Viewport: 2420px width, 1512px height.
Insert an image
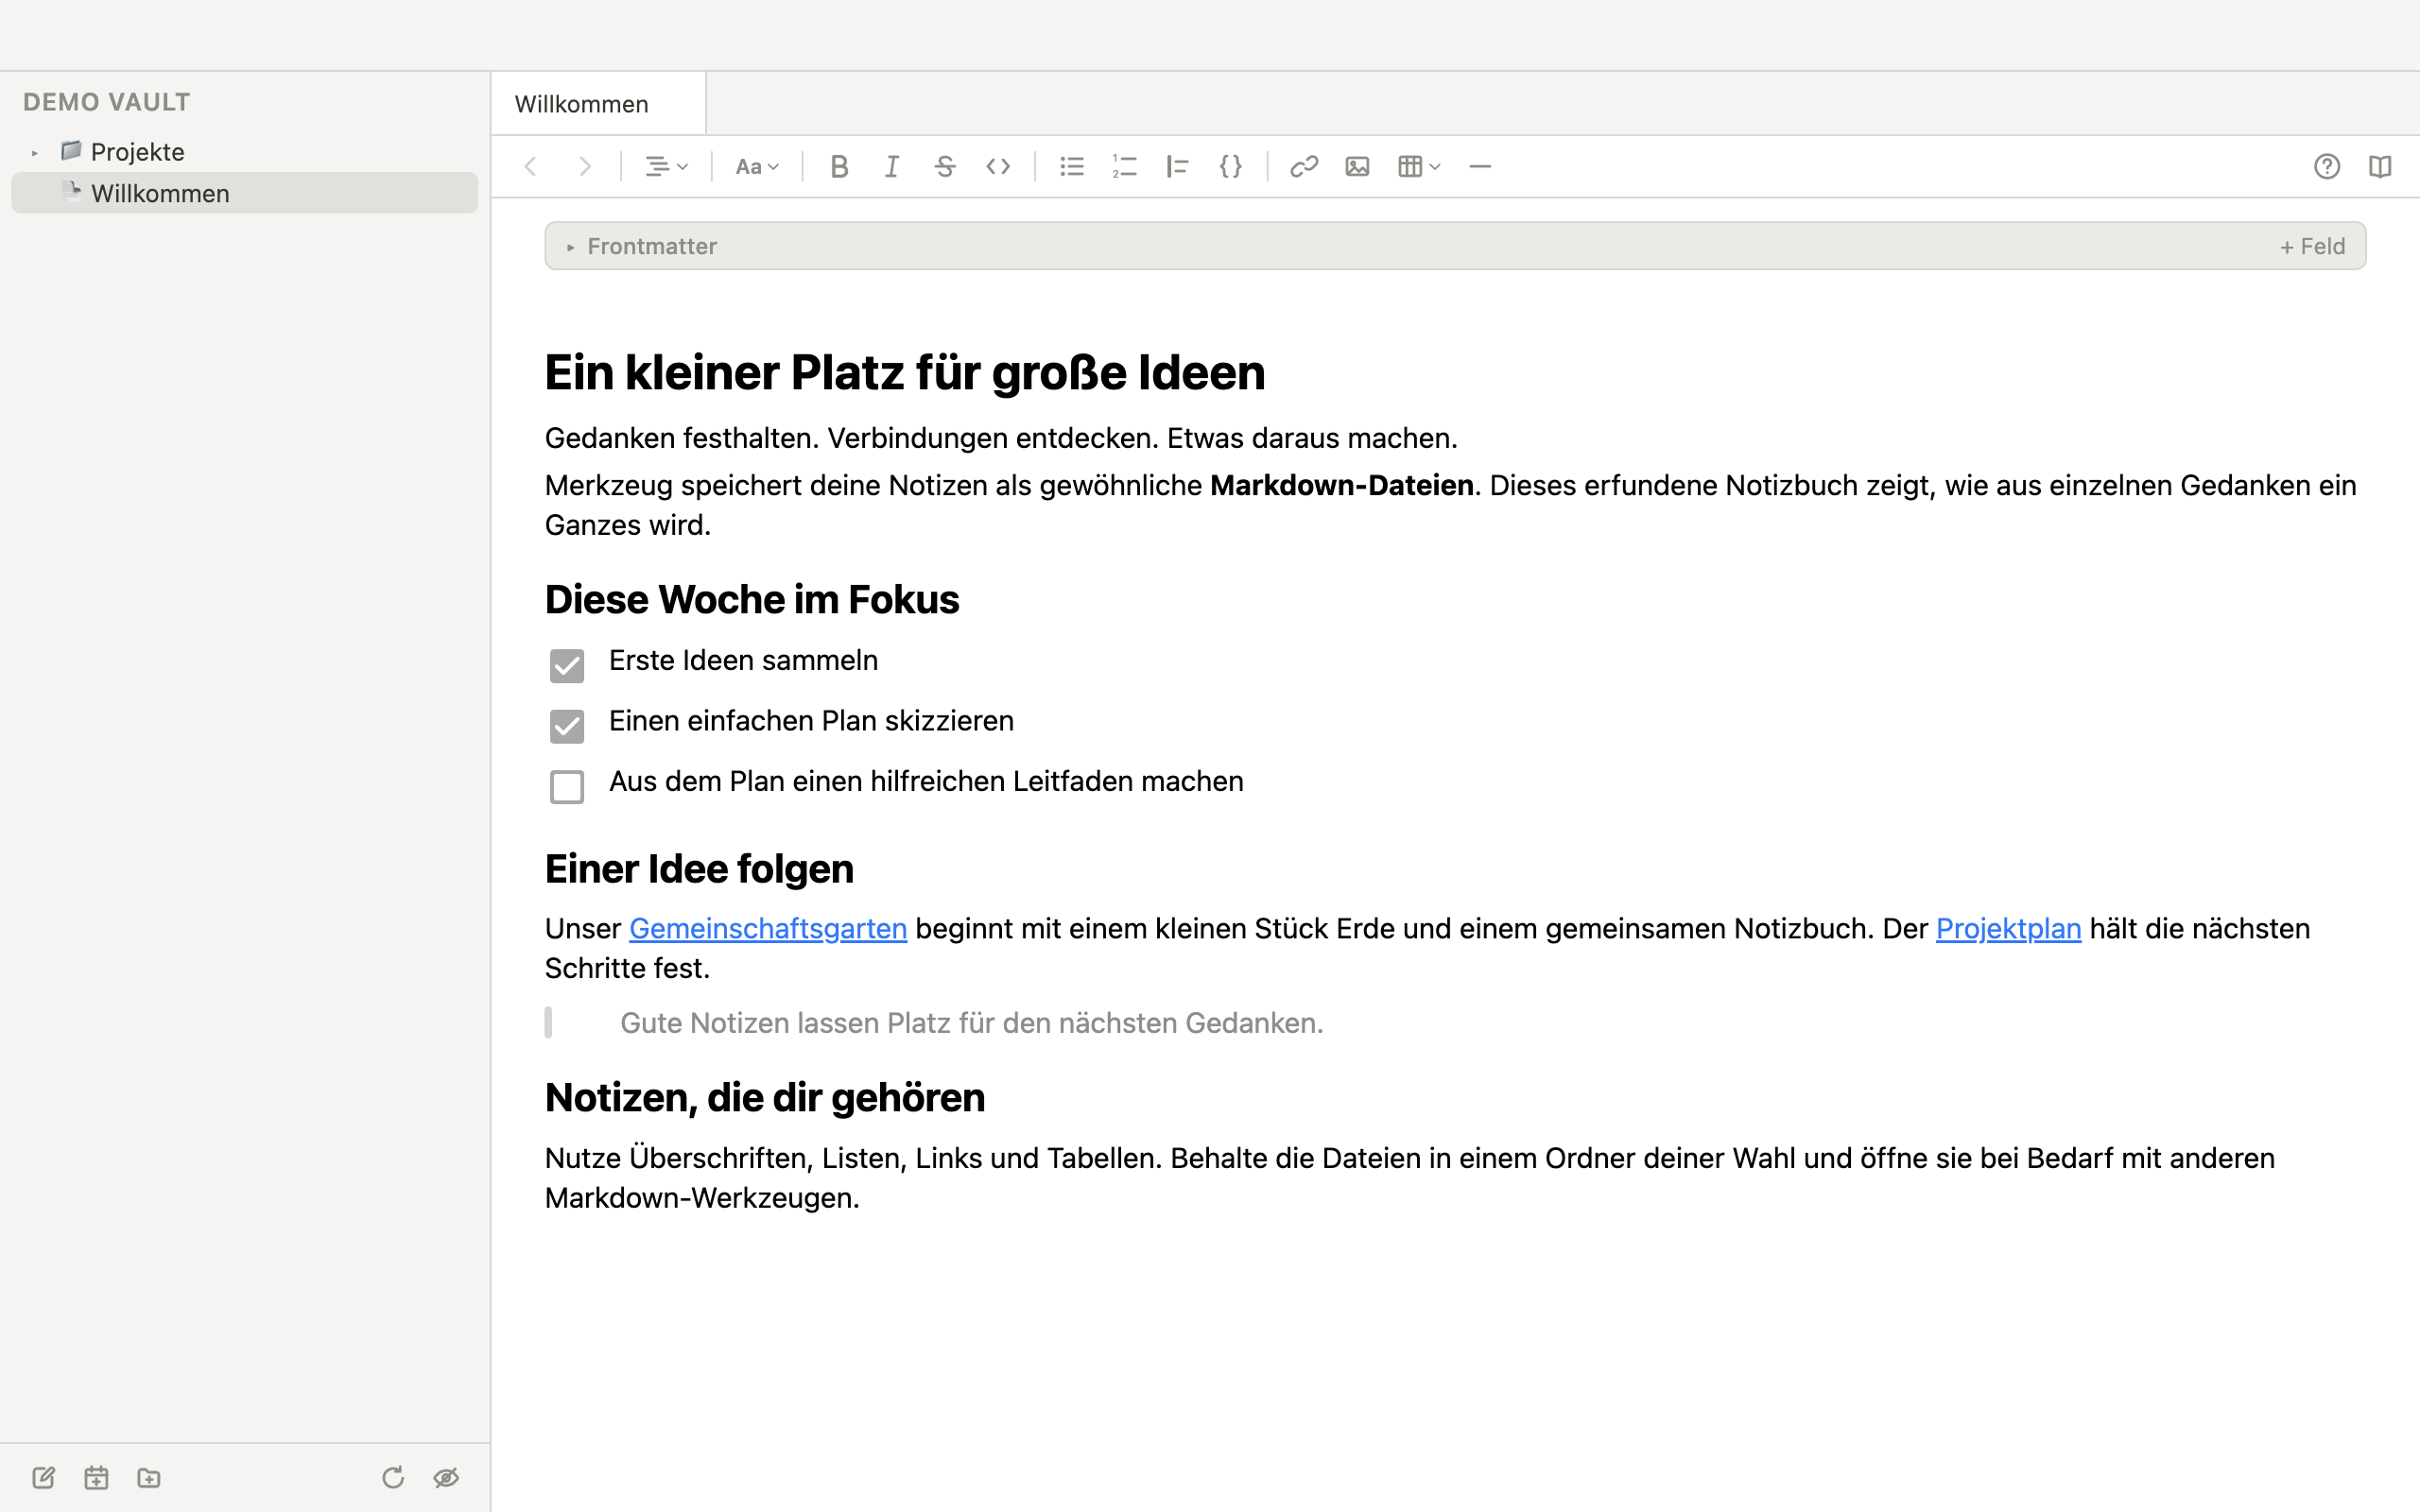[x=1357, y=166]
